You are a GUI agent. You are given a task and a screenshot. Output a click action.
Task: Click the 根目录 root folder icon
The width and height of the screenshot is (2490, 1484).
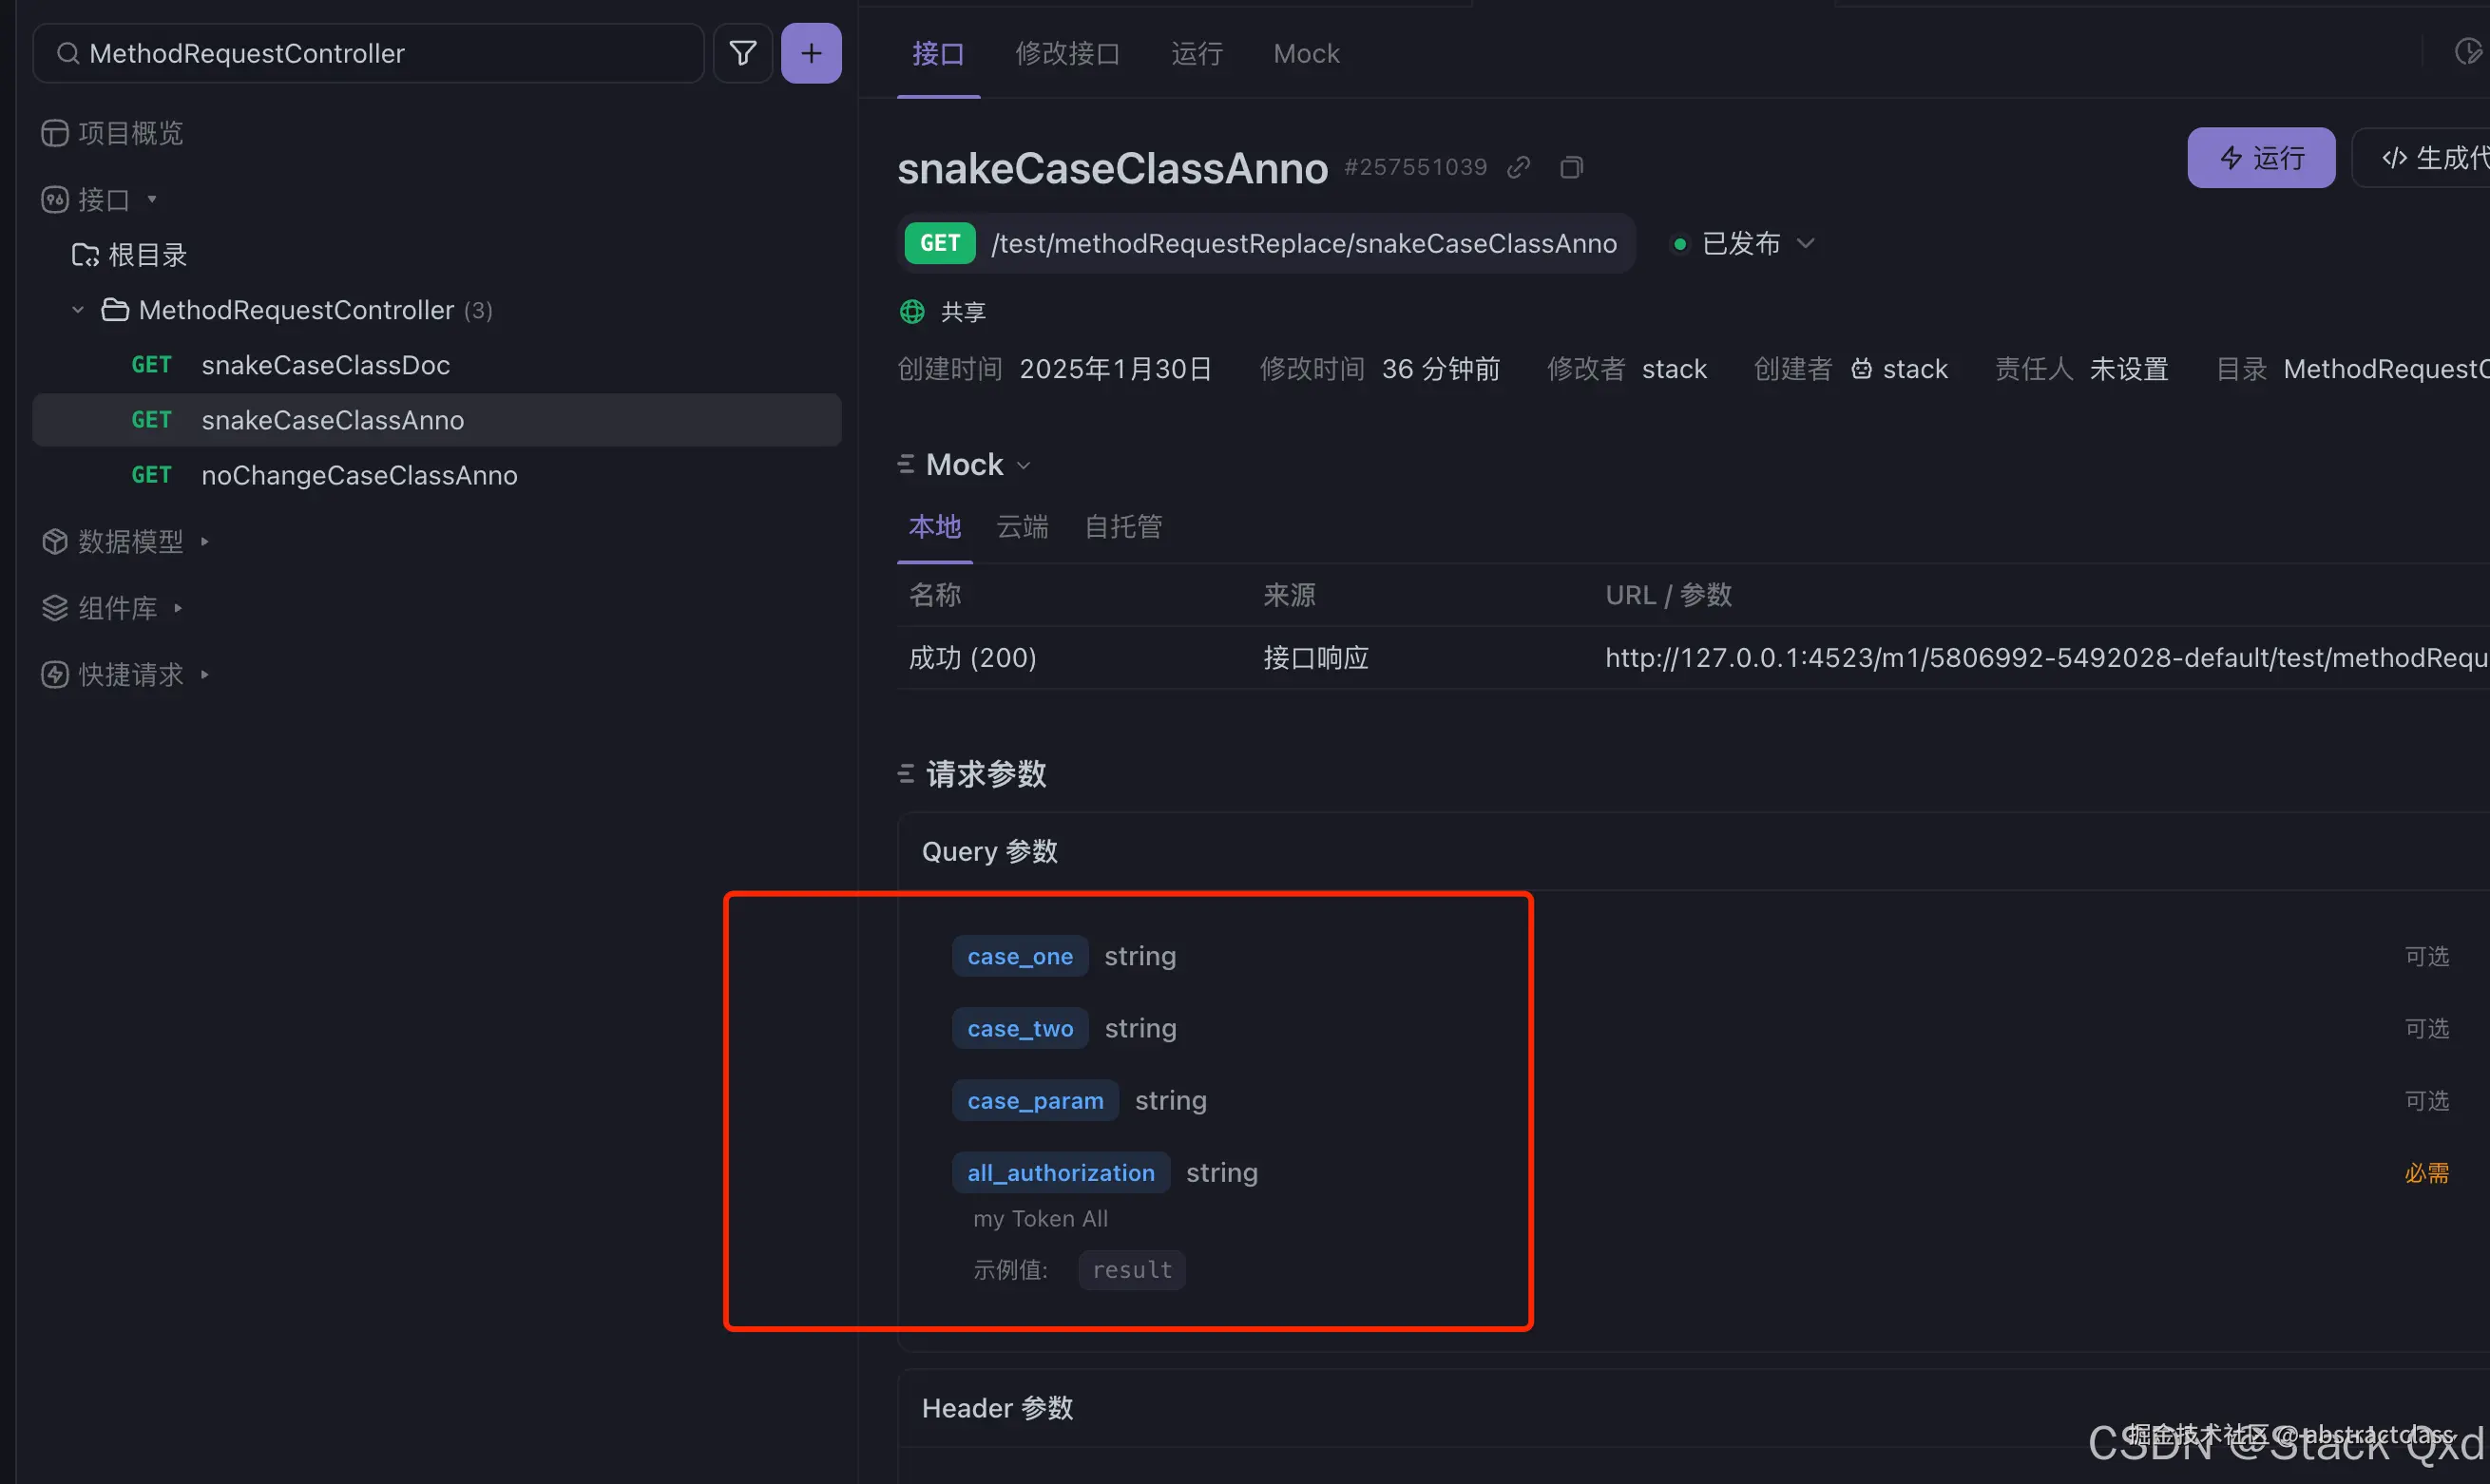pos(84,254)
